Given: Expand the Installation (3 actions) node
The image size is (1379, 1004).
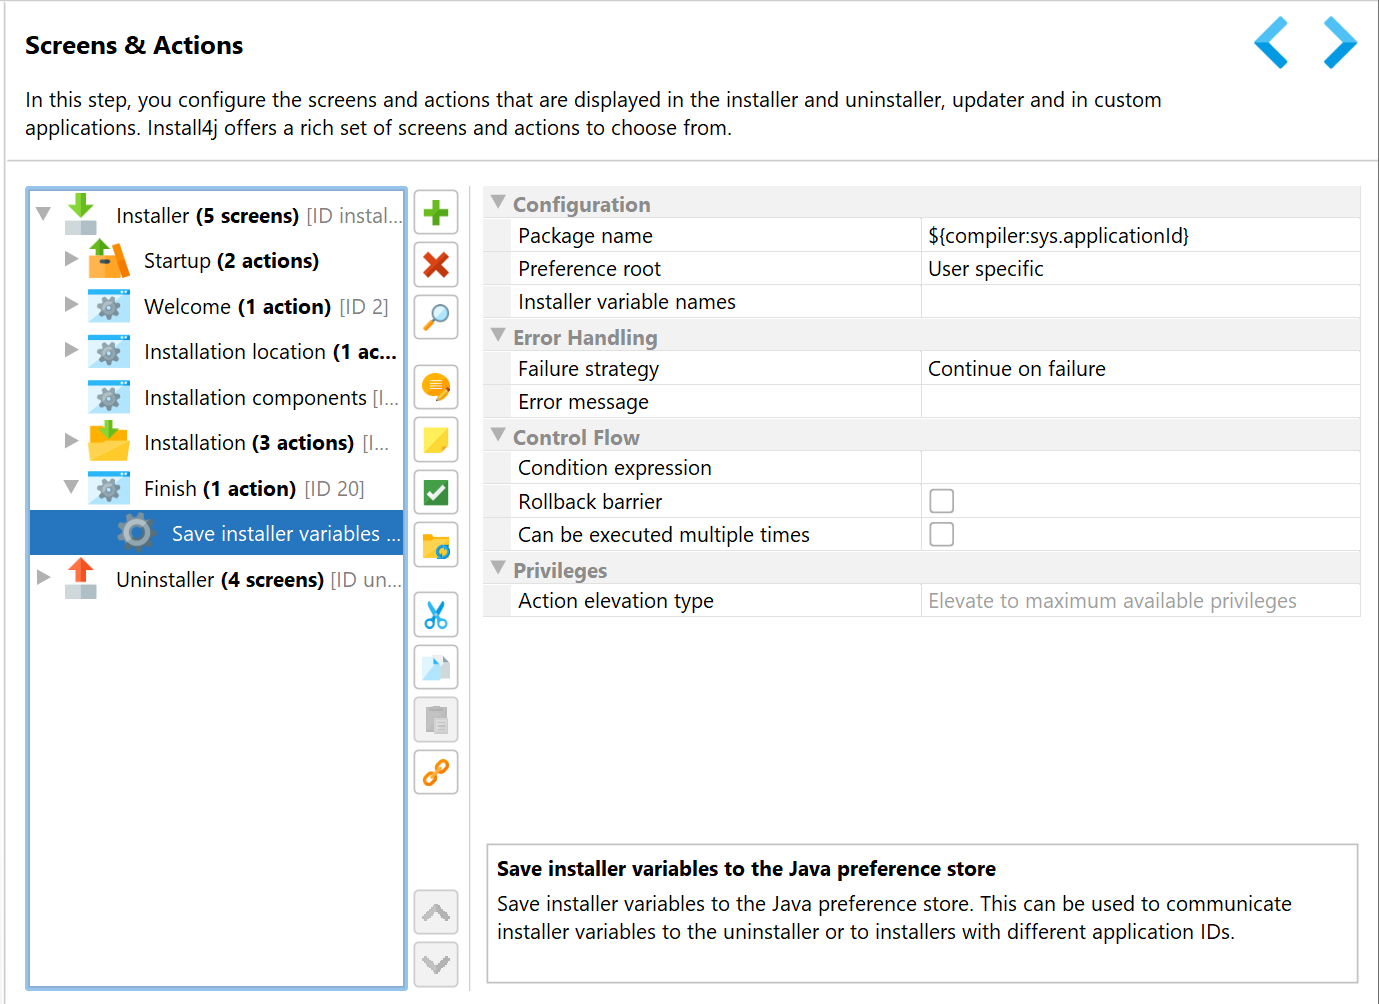Looking at the screenshot, I should (71, 441).
